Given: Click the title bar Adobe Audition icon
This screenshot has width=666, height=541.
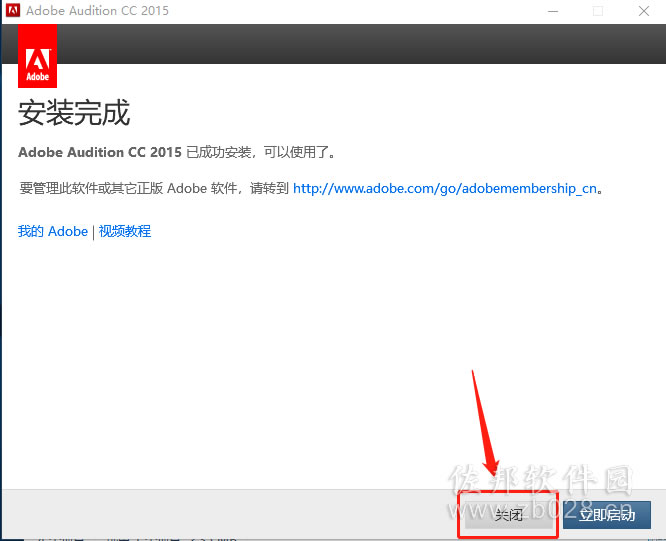Looking at the screenshot, I should pos(13,10).
